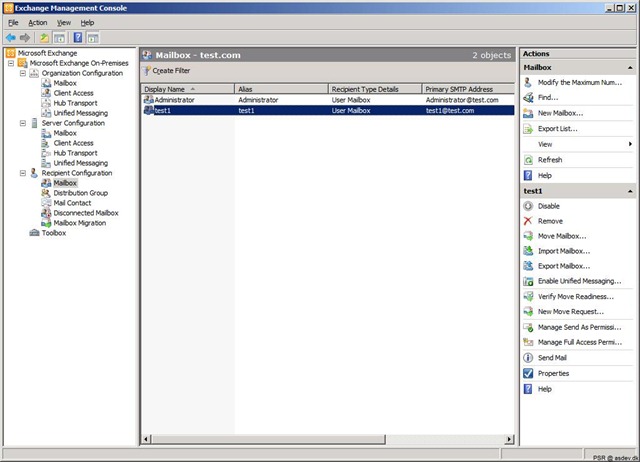Viewport: 640px width, 462px height.
Task: Select the test1 mailbox row
Action: pyautogui.click(x=328, y=111)
